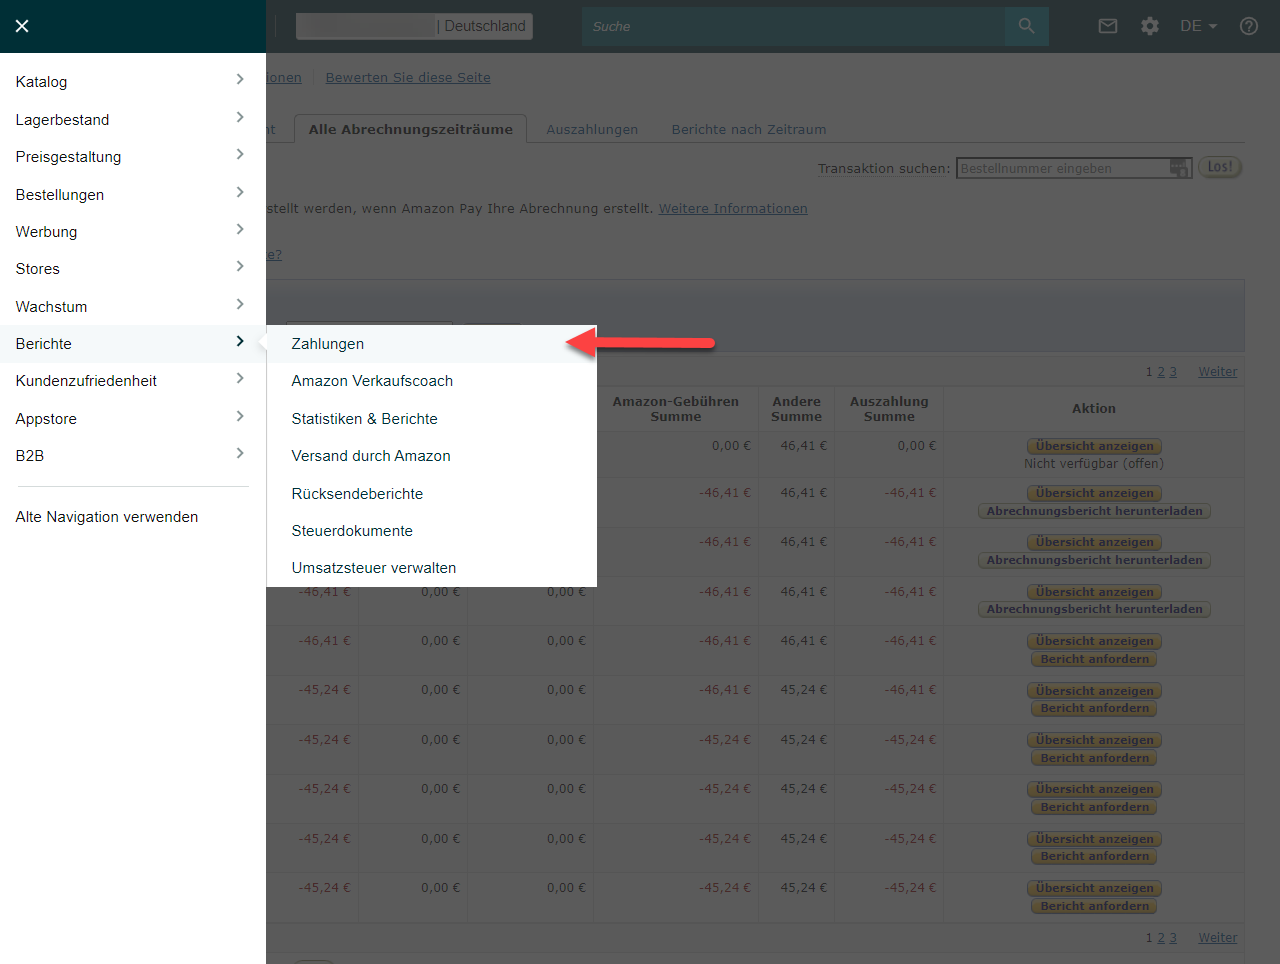1280x964 pixels.
Task: Go to page 2 in top pagination
Action: coord(1161,372)
